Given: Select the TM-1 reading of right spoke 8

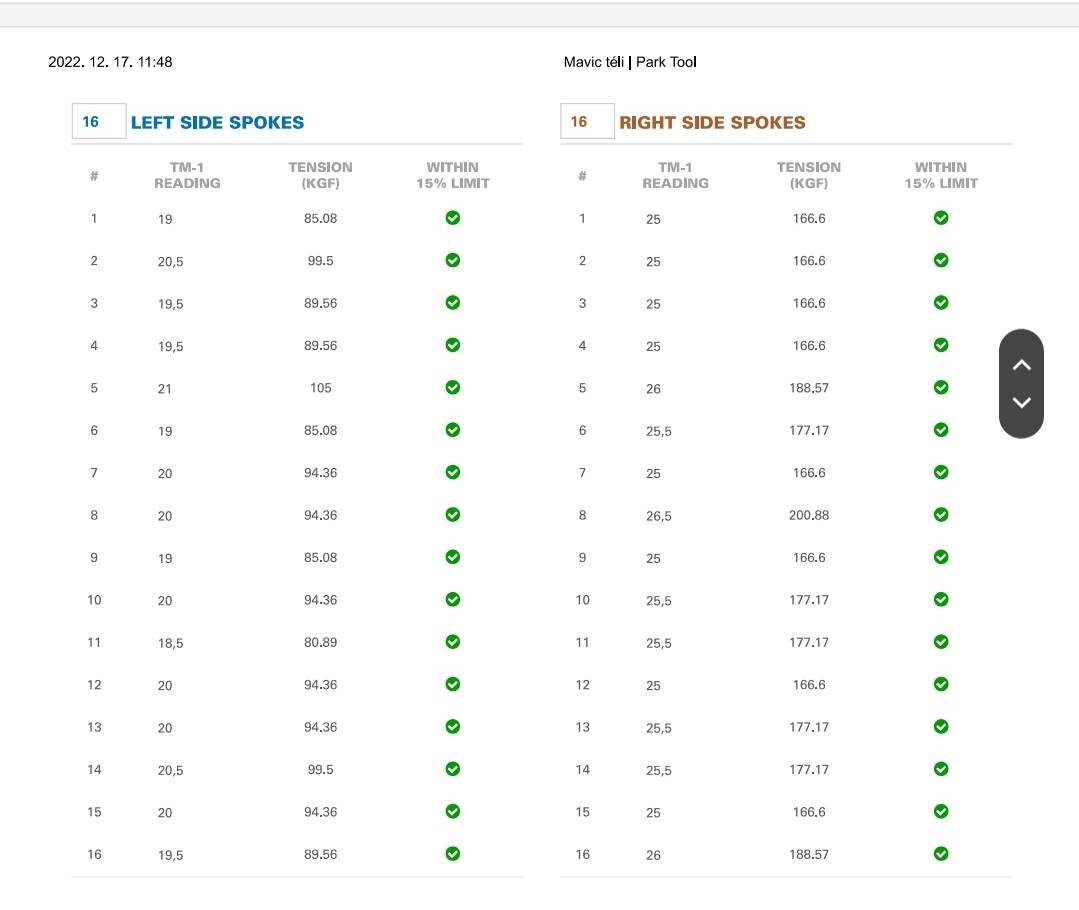Looking at the screenshot, I should tap(658, 516).
